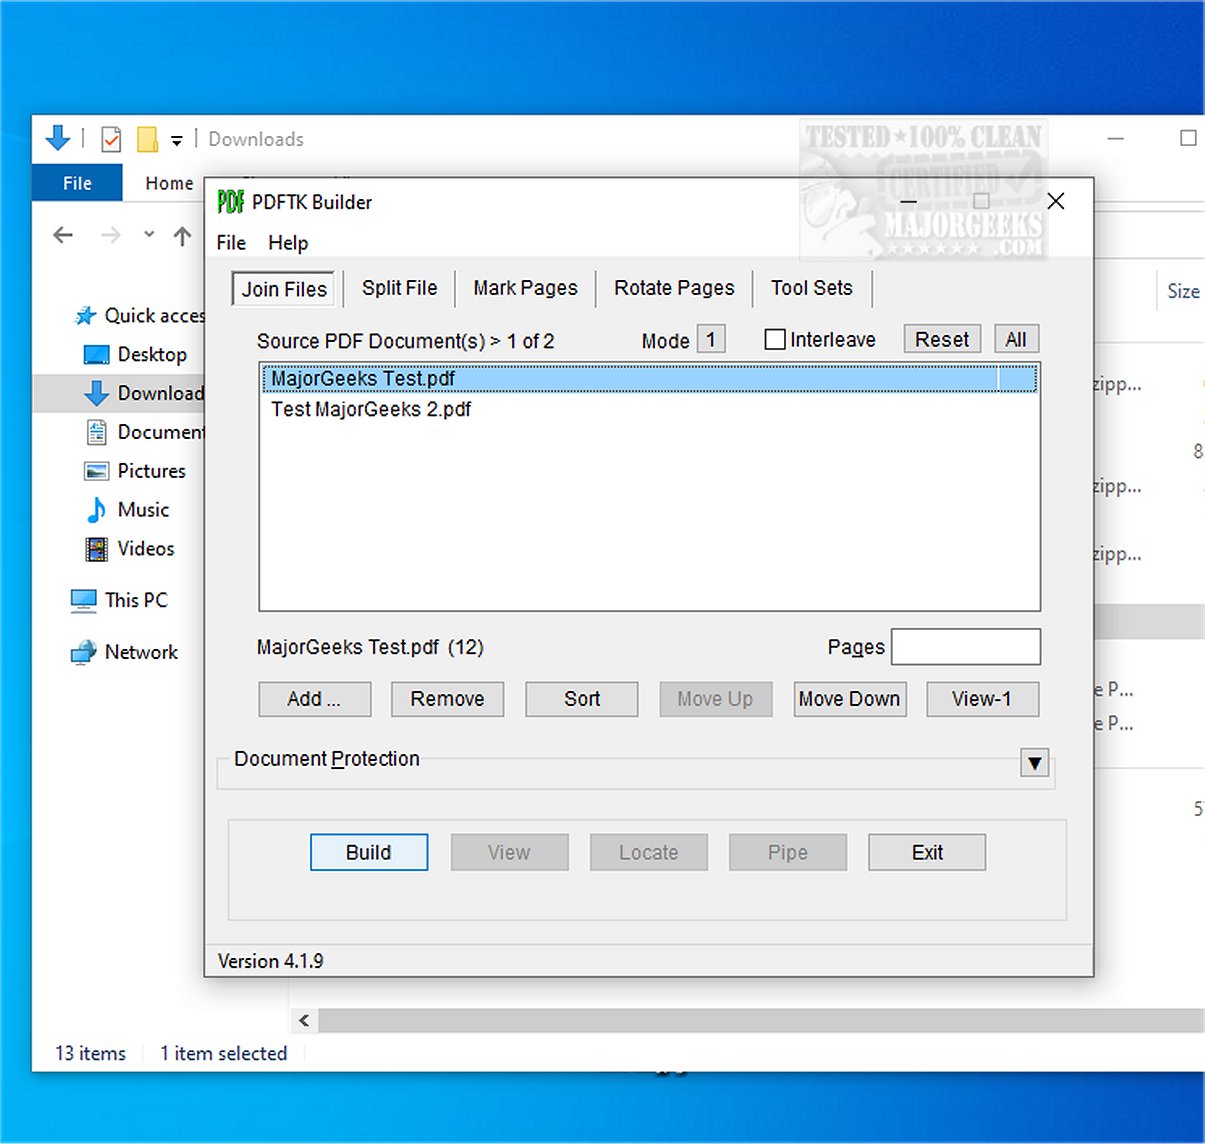1205x1144 pixels.
Task: Click the Explorer horizontal scrollbar track
Action: point(760,1020)
